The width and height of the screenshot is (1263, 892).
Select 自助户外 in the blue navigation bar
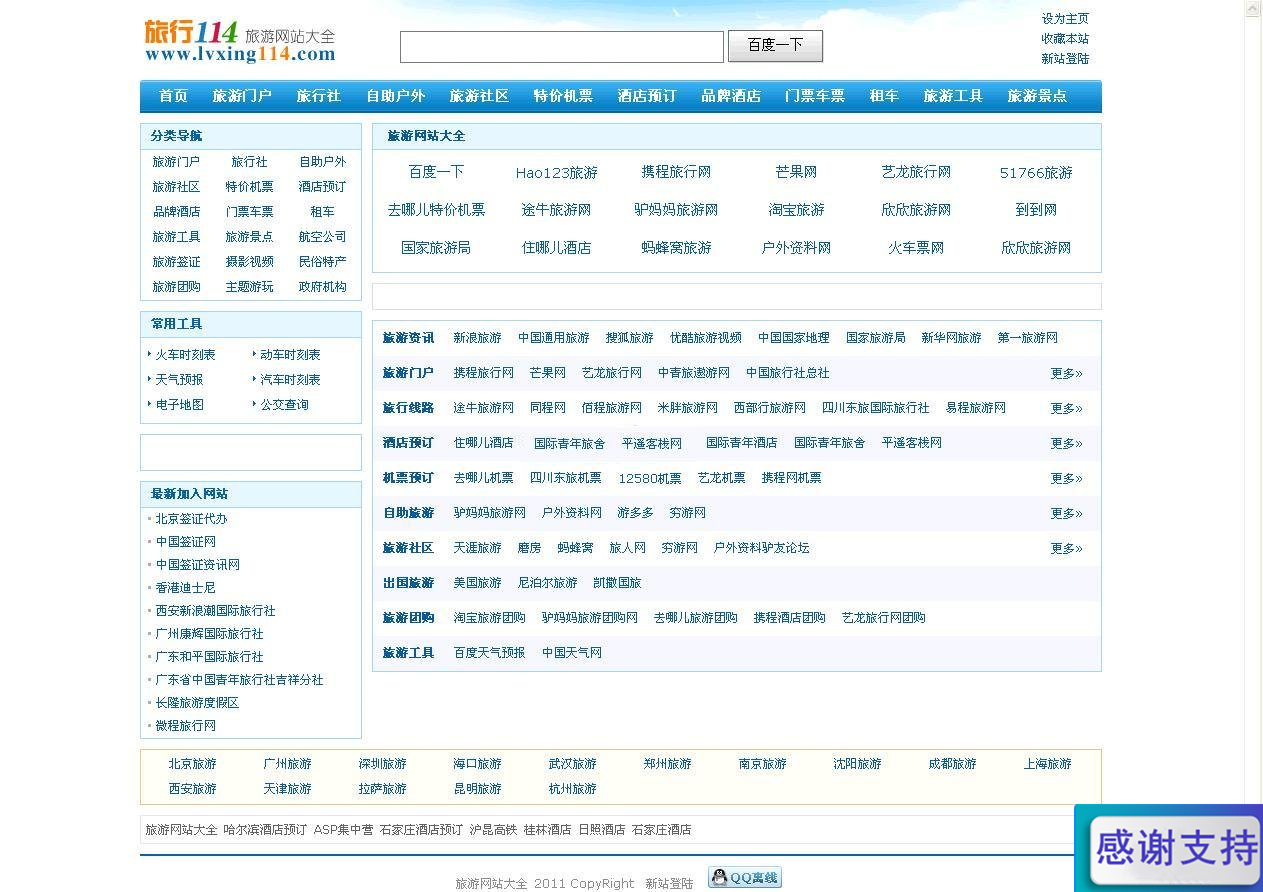[395, 96]
